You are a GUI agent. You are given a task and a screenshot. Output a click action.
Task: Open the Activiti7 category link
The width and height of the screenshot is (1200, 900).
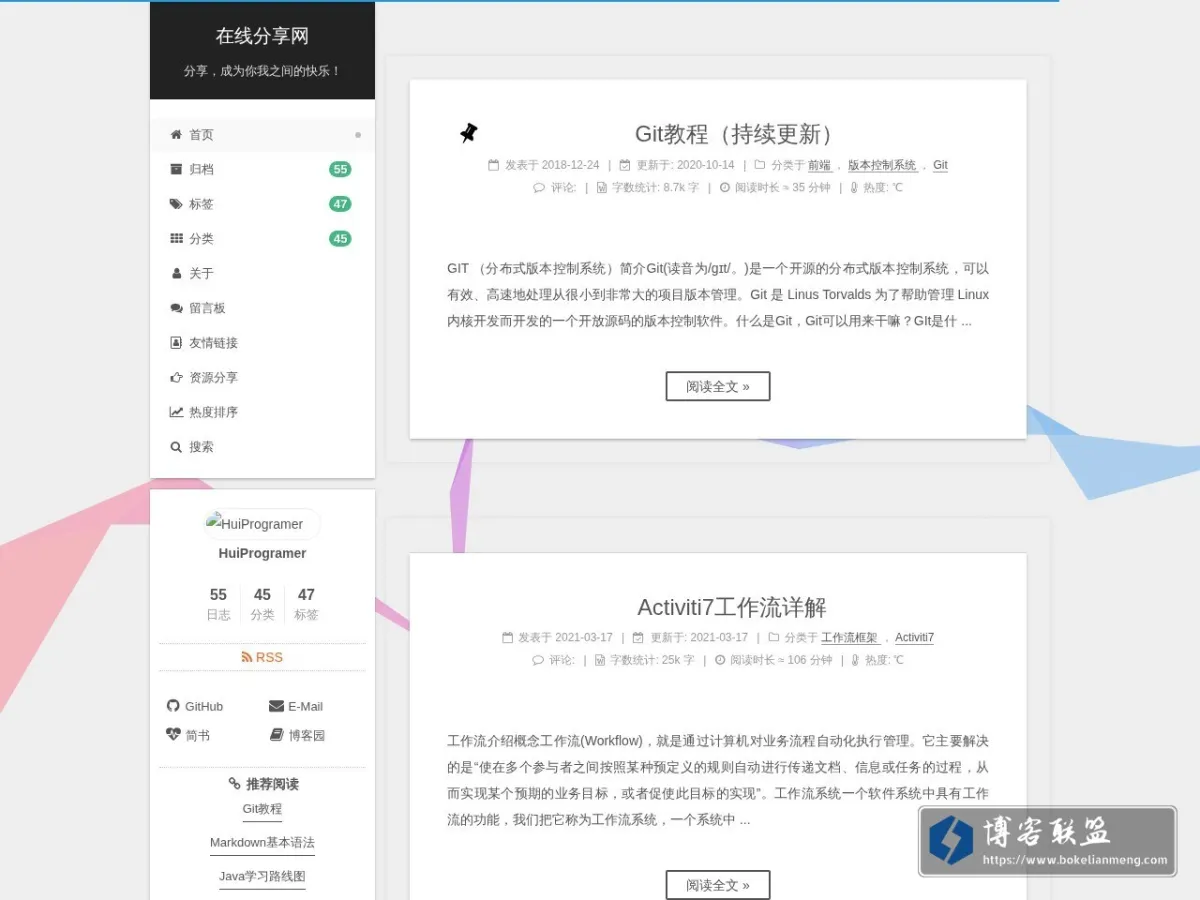[x=914, y=637]
